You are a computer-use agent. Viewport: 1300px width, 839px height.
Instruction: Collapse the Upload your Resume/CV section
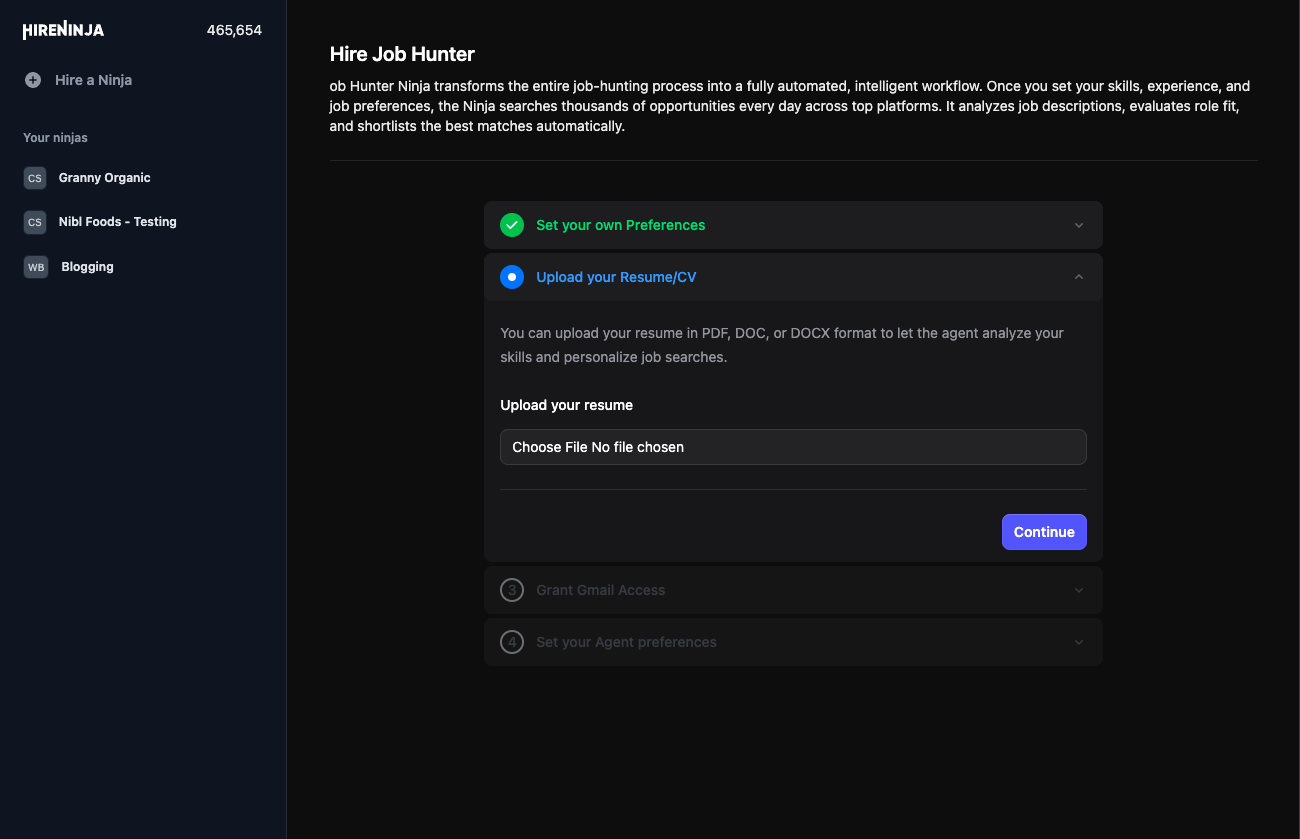[1078, 277]
